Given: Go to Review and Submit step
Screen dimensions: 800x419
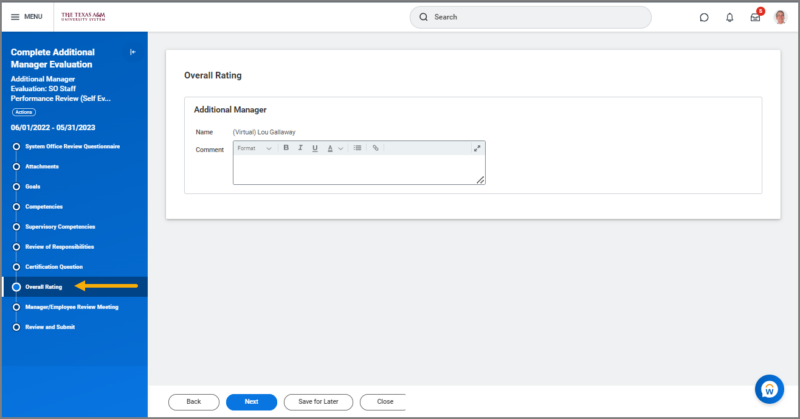Looking at the screenshot, I should pyautogui.click(x=50, y=327).
